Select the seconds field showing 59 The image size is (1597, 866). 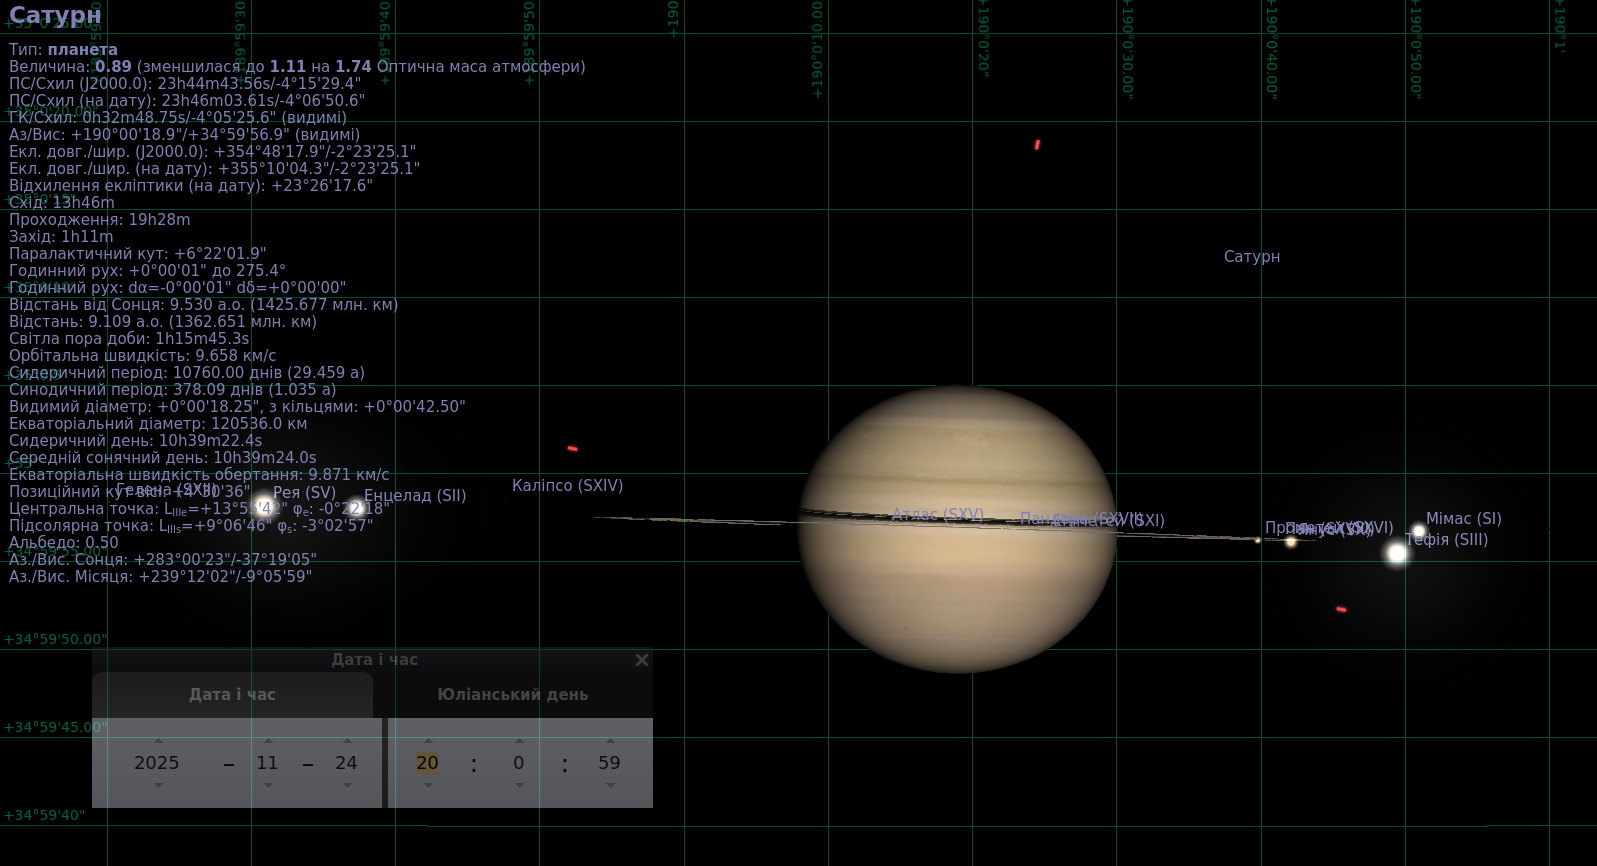[609, 763]
